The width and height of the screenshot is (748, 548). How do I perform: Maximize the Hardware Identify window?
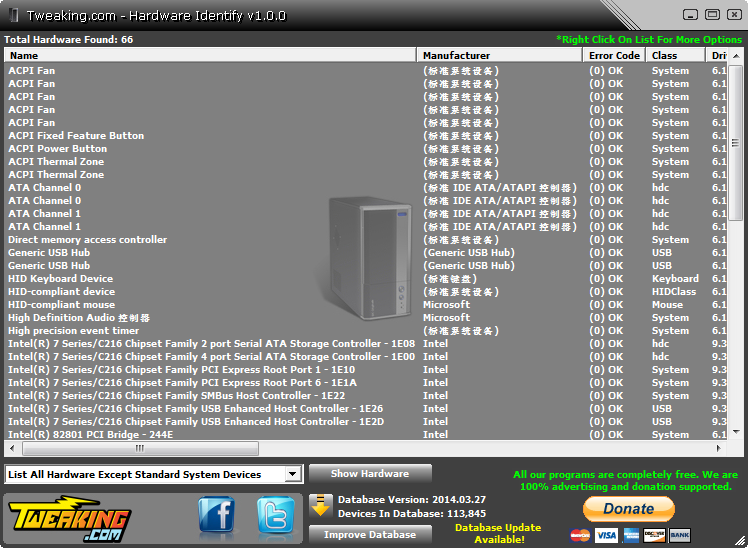click(x=712, y=15)
